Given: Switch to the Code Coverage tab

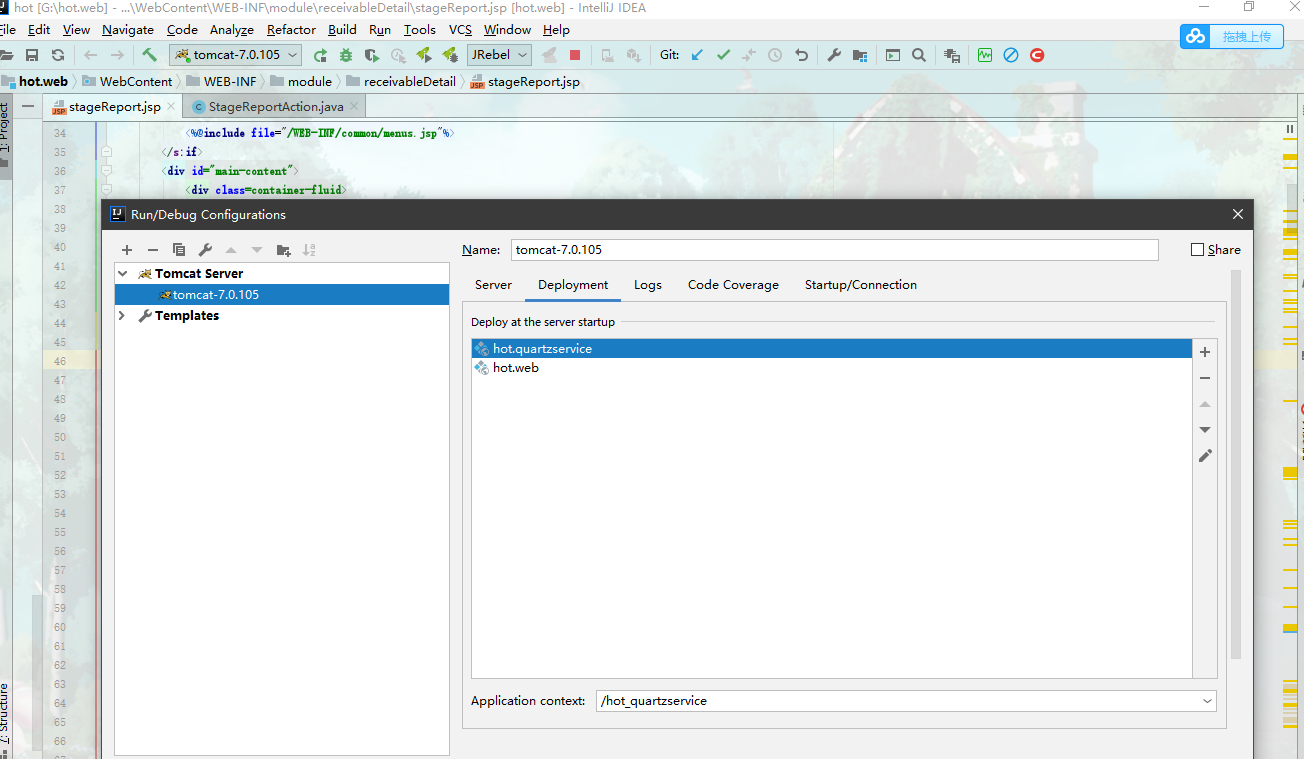Looking at the screenshot, I should tap(733, 285).
